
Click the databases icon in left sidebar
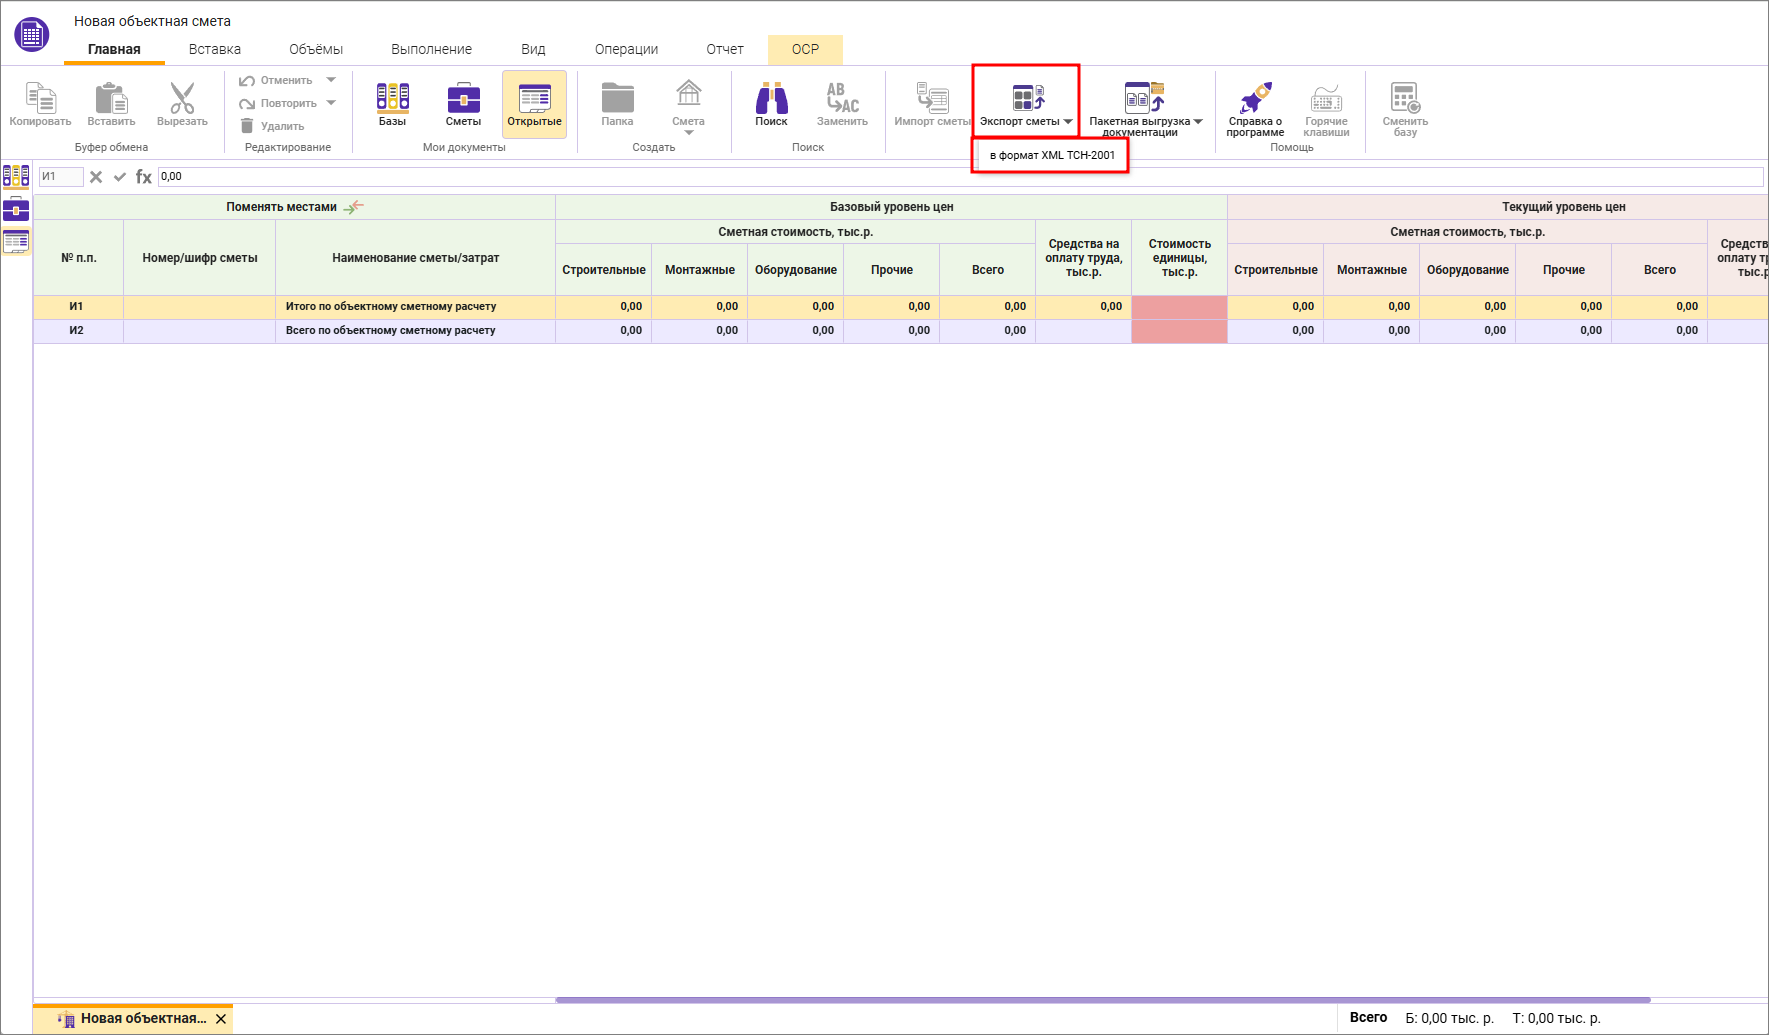click(x=16, y=177)
